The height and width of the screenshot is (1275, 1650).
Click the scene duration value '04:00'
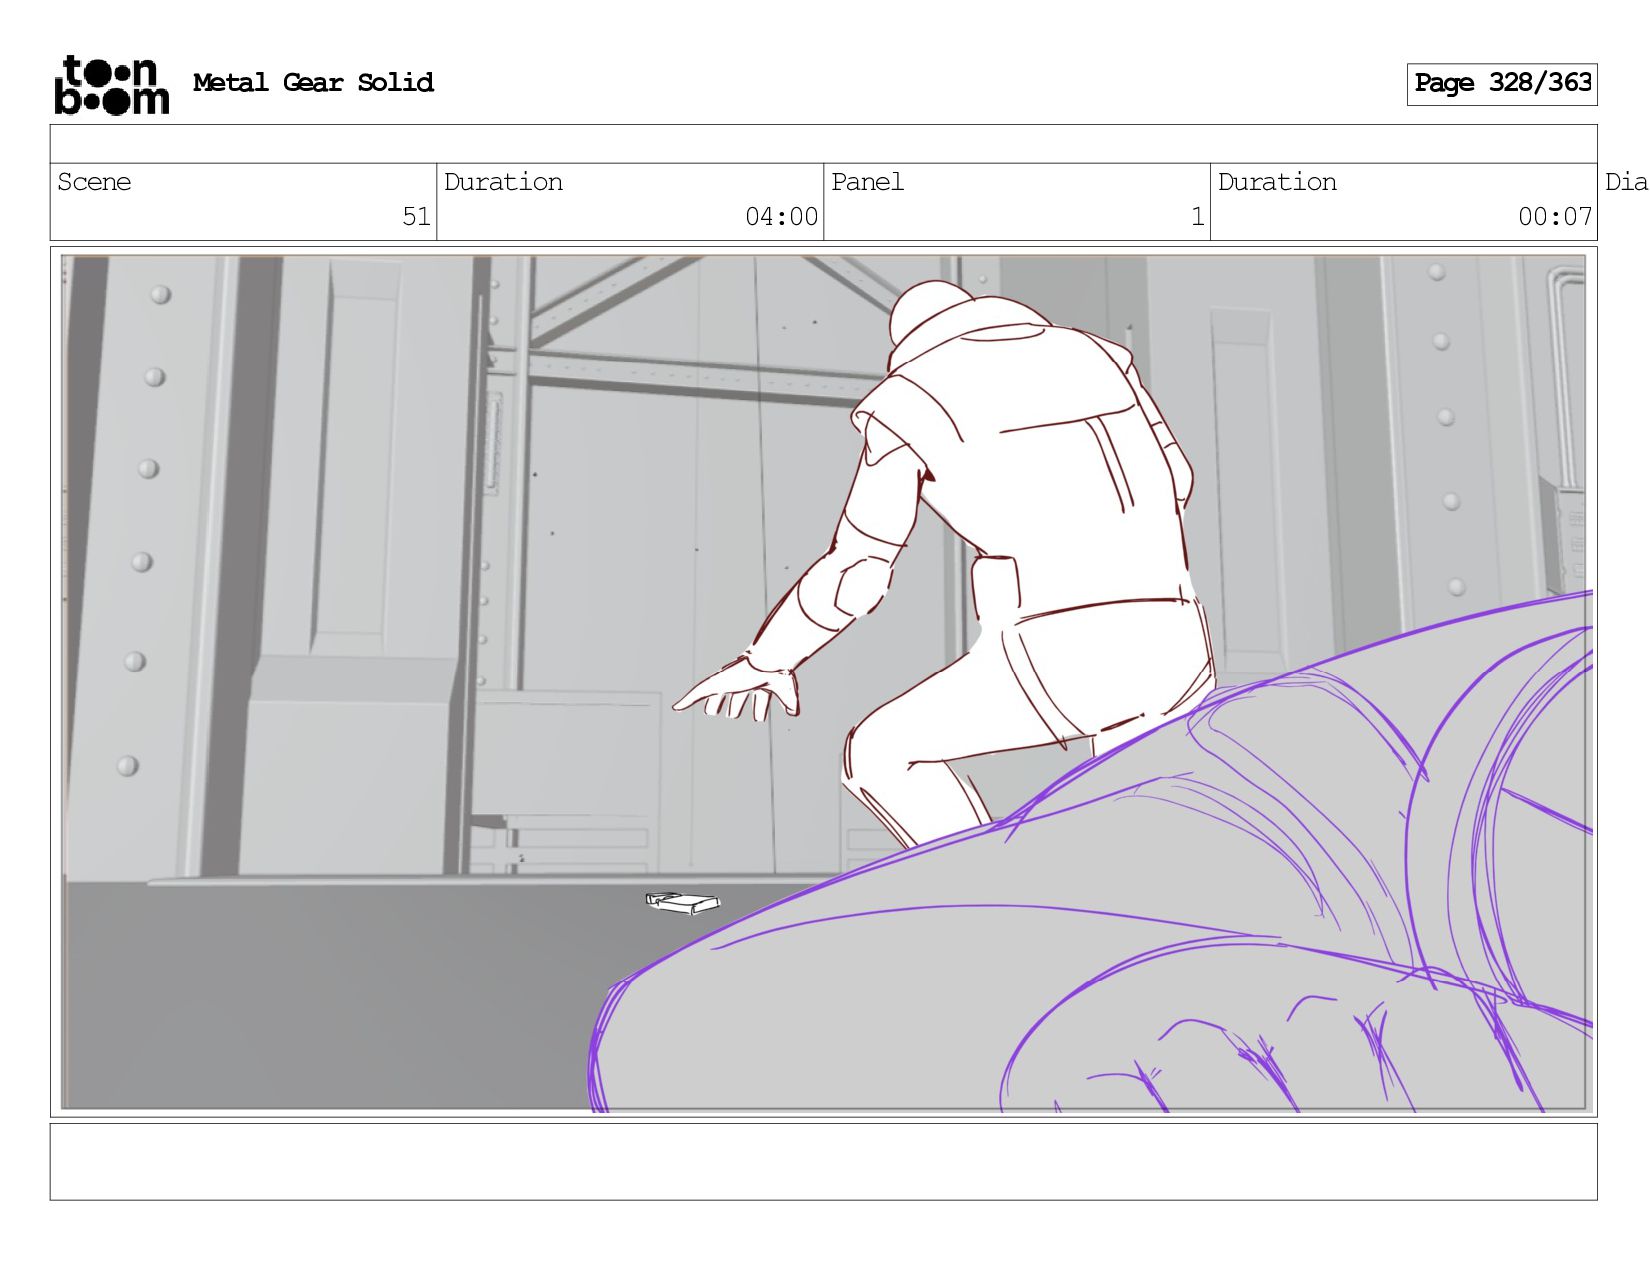click(781, 217)
